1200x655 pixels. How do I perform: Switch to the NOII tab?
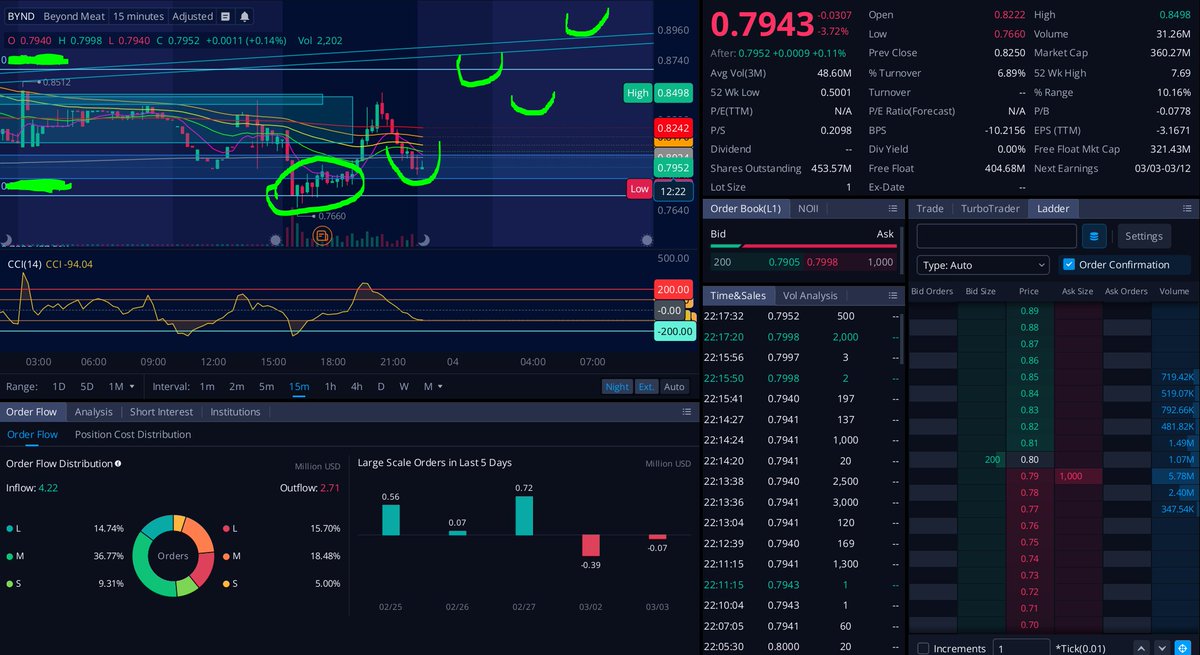[x=807, y=208]
